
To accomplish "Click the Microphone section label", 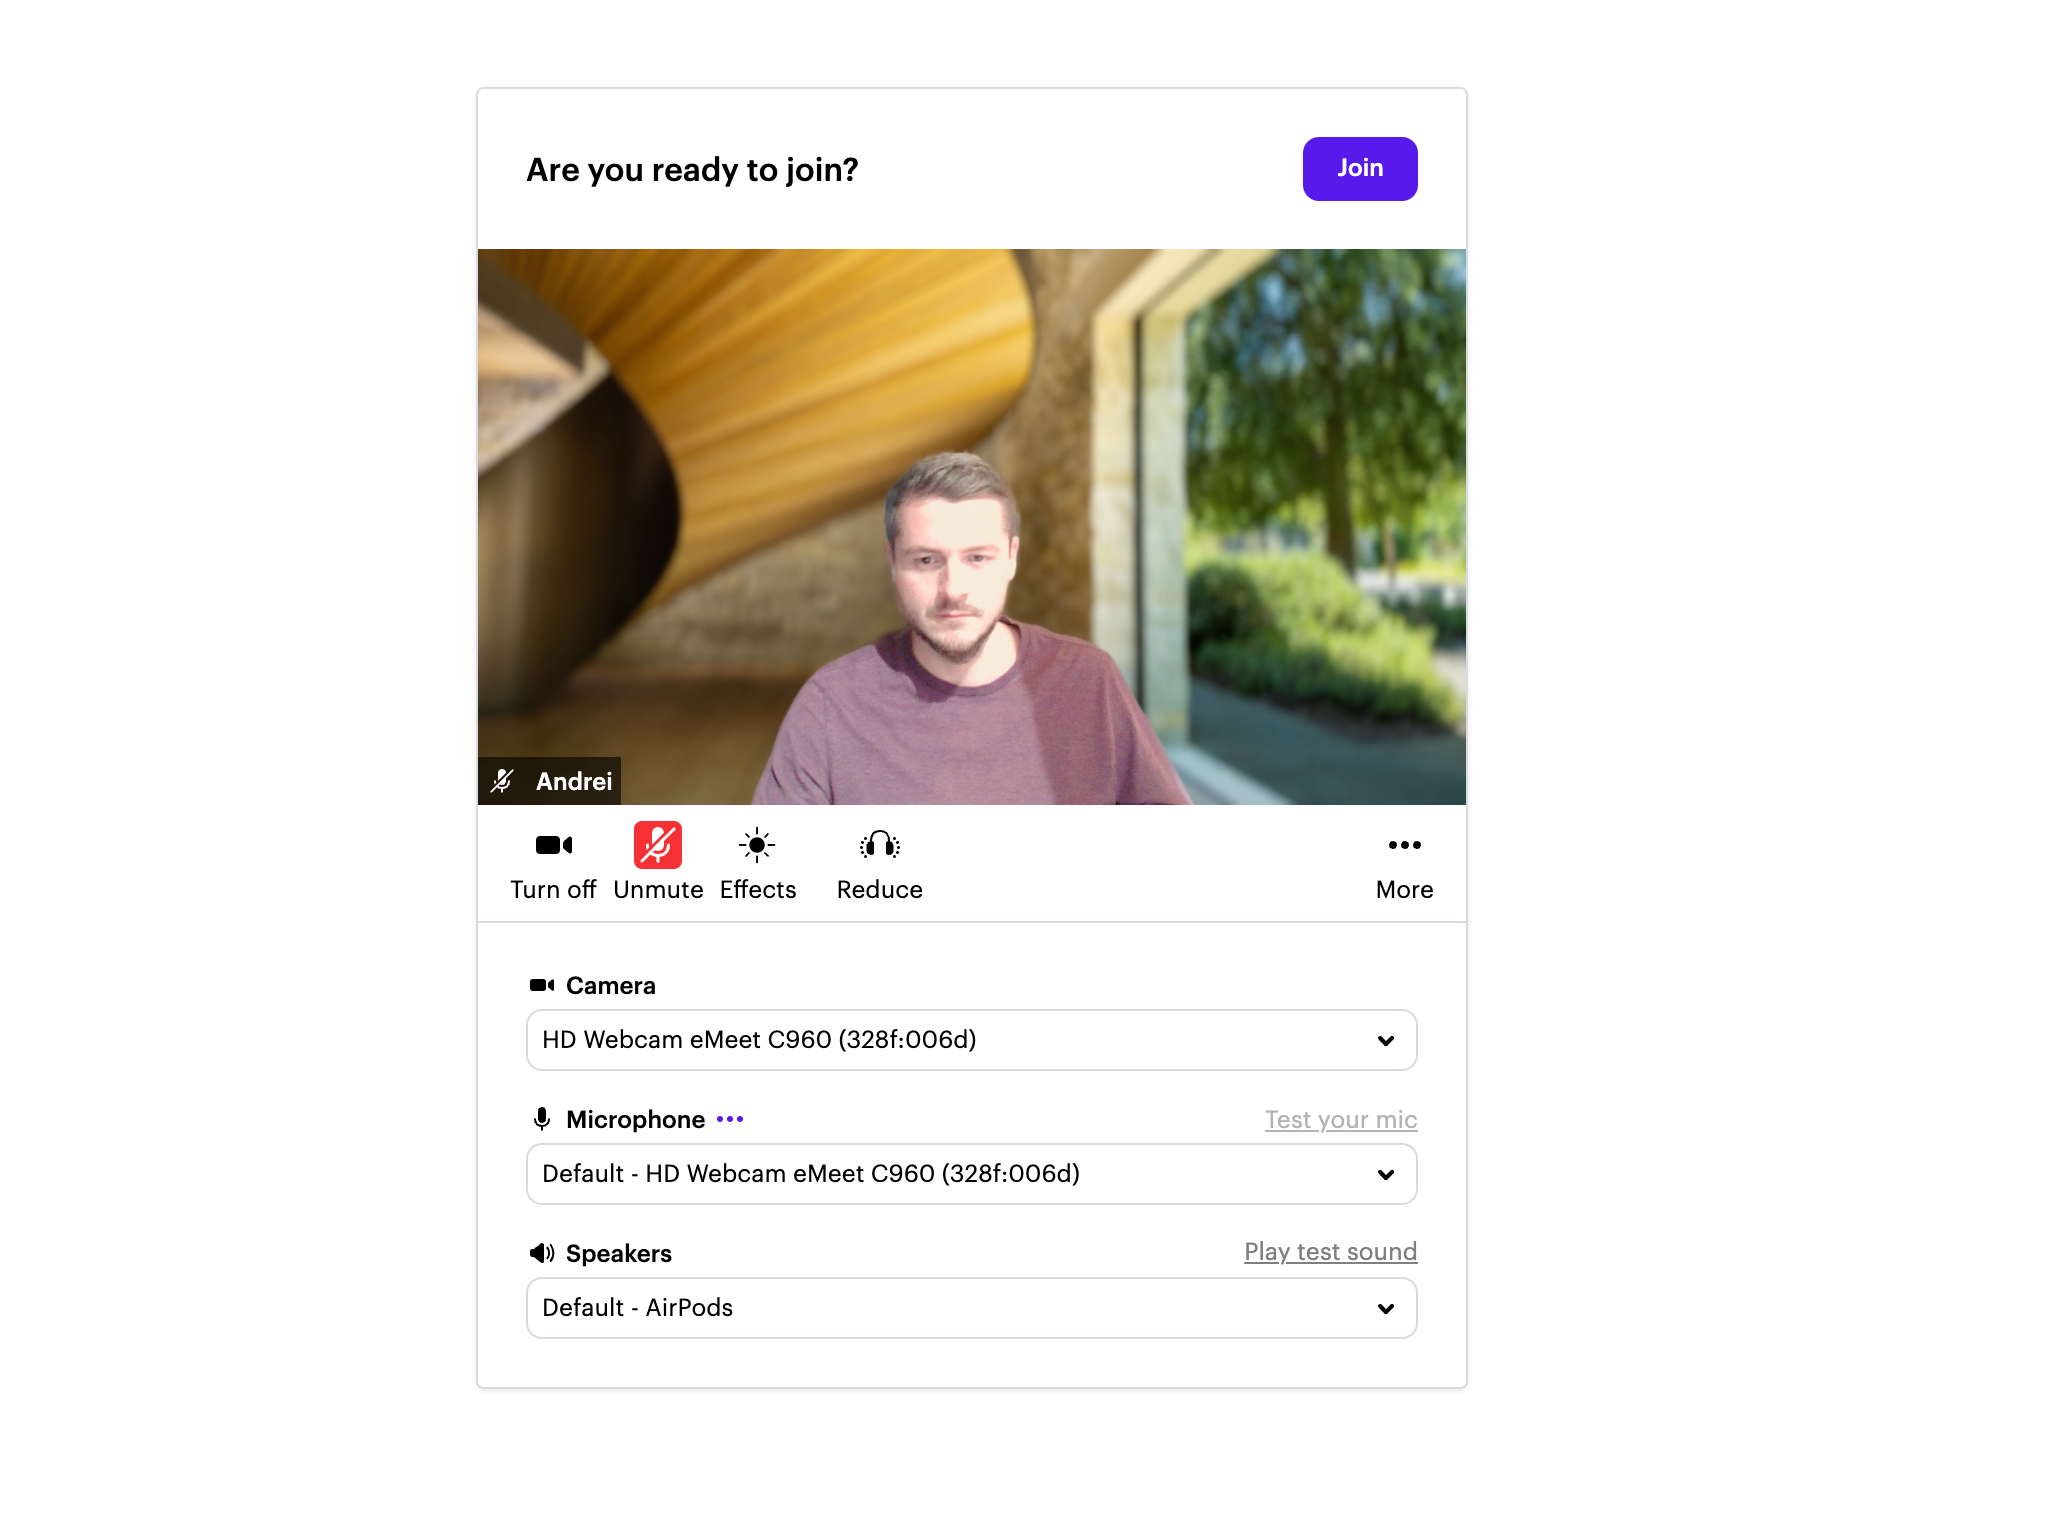I will [636, 1120].
